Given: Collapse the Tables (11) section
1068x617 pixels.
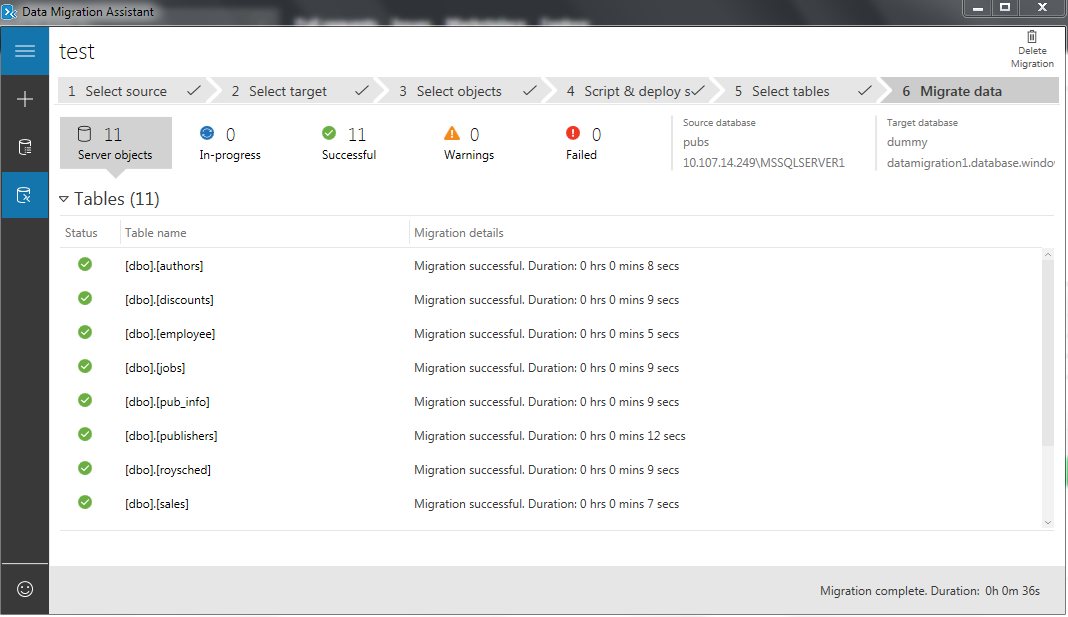Looking at the screenshot, I should [63, 199].
